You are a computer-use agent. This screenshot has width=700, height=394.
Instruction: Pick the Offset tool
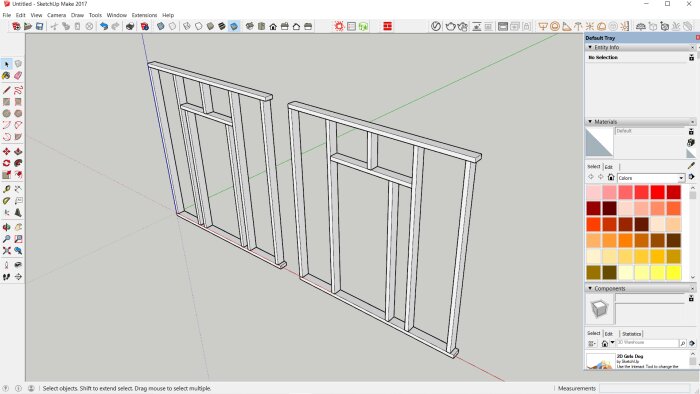[18, 175]
